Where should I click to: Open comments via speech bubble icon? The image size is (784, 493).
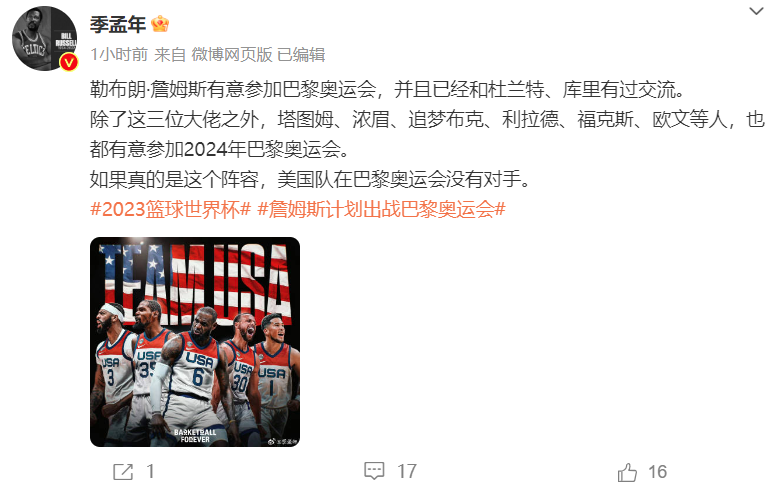coord(374,471)
